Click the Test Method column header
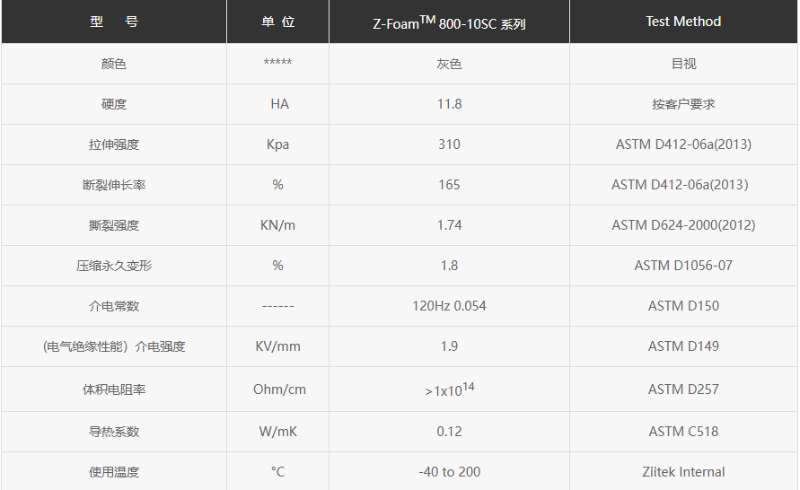The height and width of the screenshot is (490, 800). [683, 21]
